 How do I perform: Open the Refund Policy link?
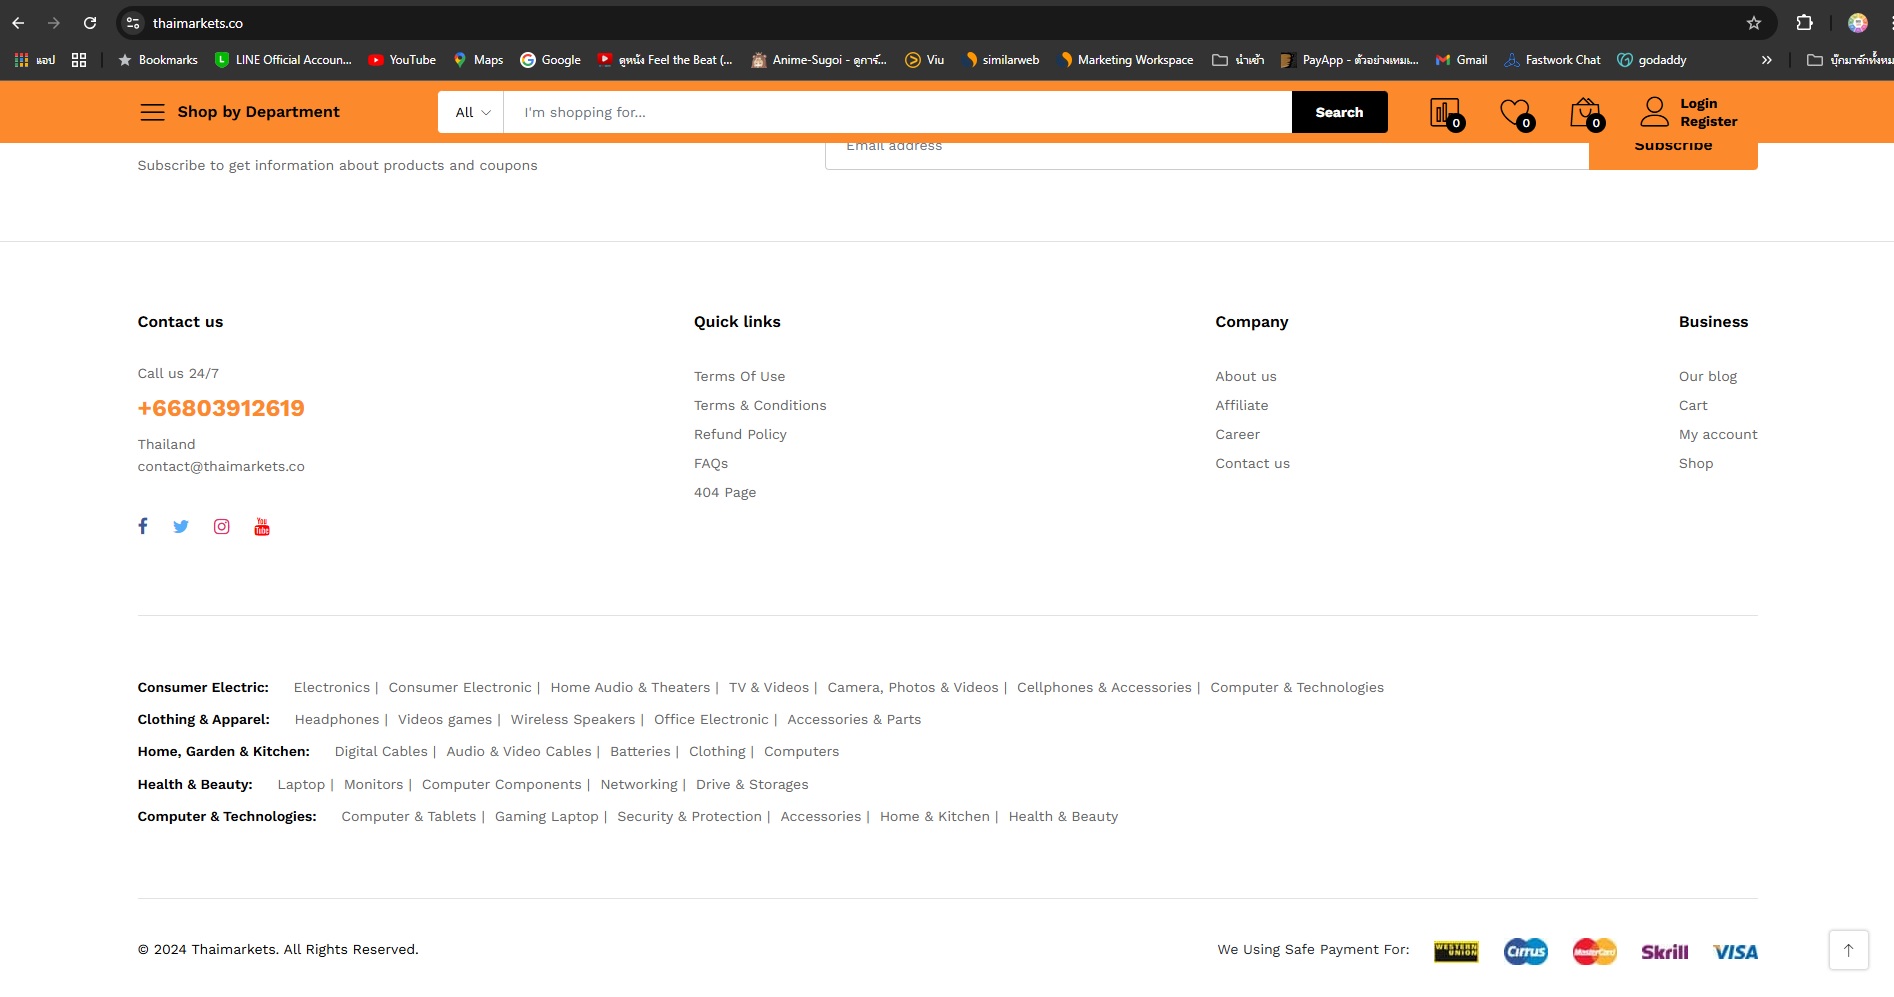coord(740,434)
